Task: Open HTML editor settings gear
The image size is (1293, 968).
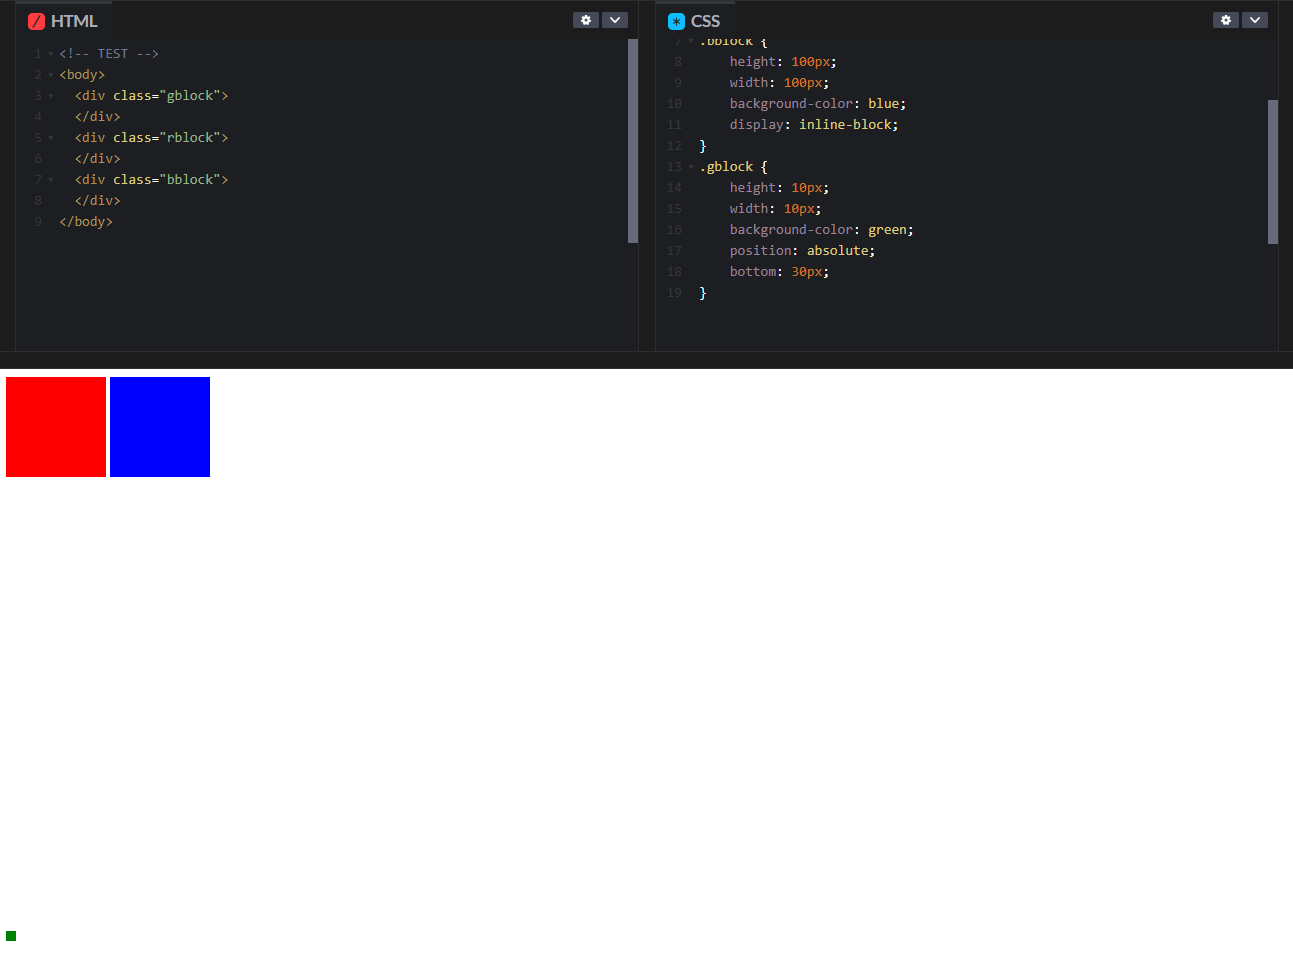Action: click(586, 20)
